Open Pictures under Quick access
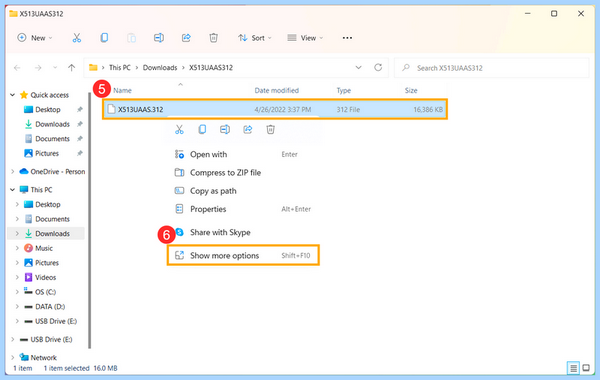600x380 pixels. (47, 153)
